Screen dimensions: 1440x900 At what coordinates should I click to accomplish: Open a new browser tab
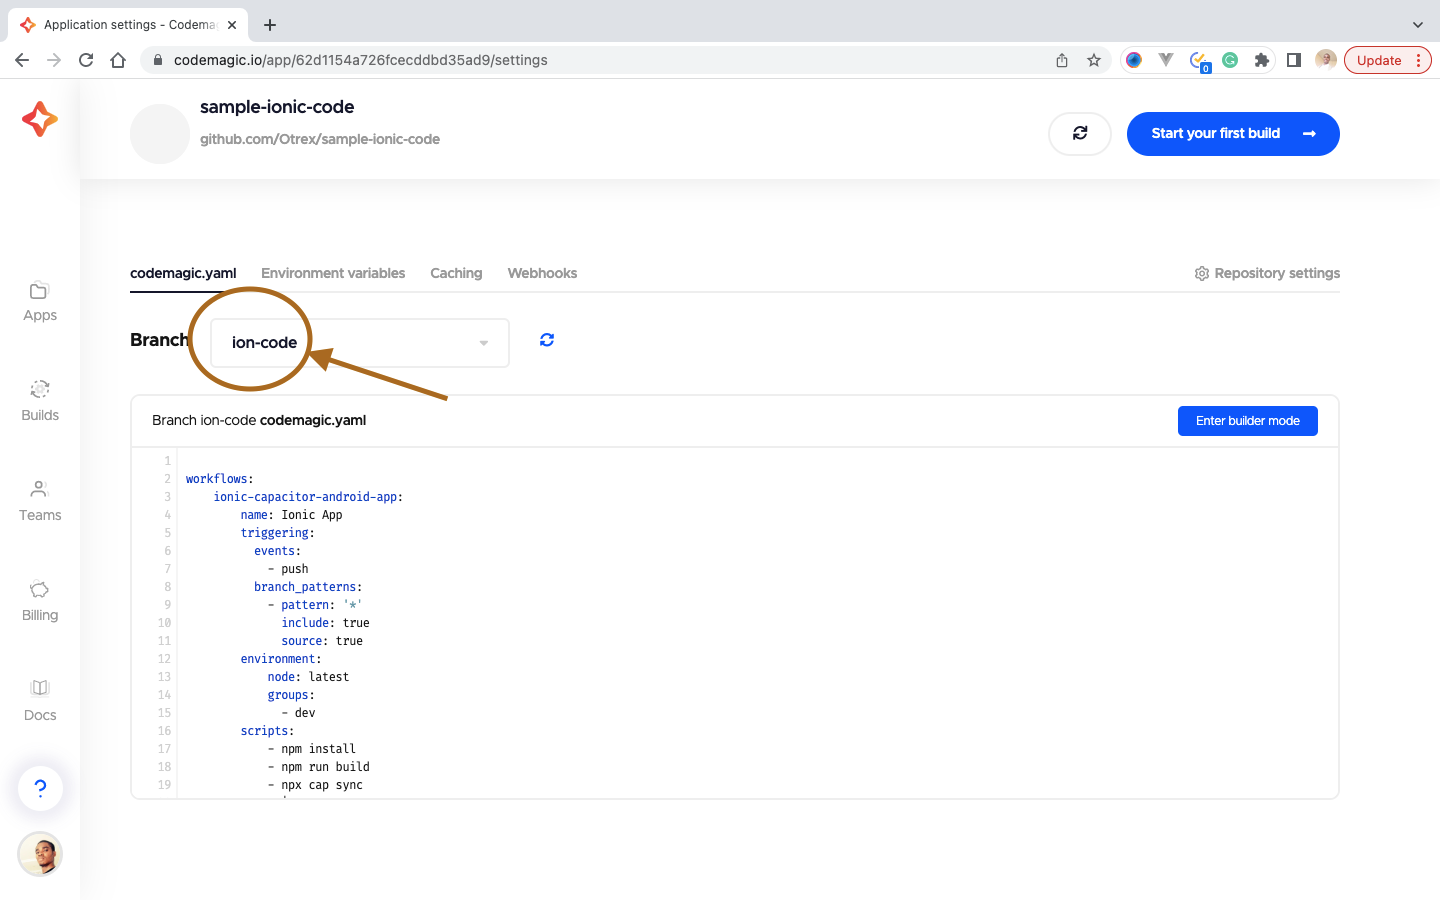[270, 25]
